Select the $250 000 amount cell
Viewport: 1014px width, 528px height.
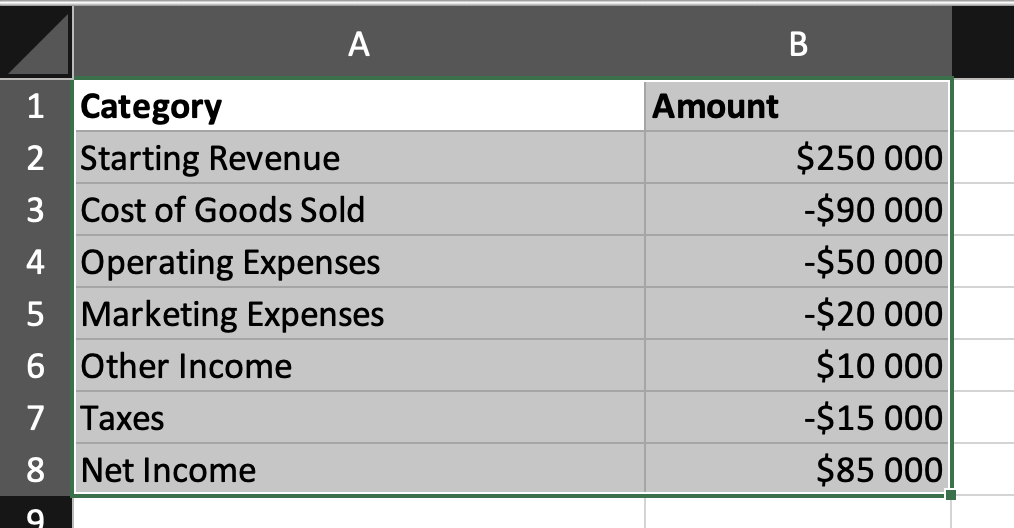(797, 158)
